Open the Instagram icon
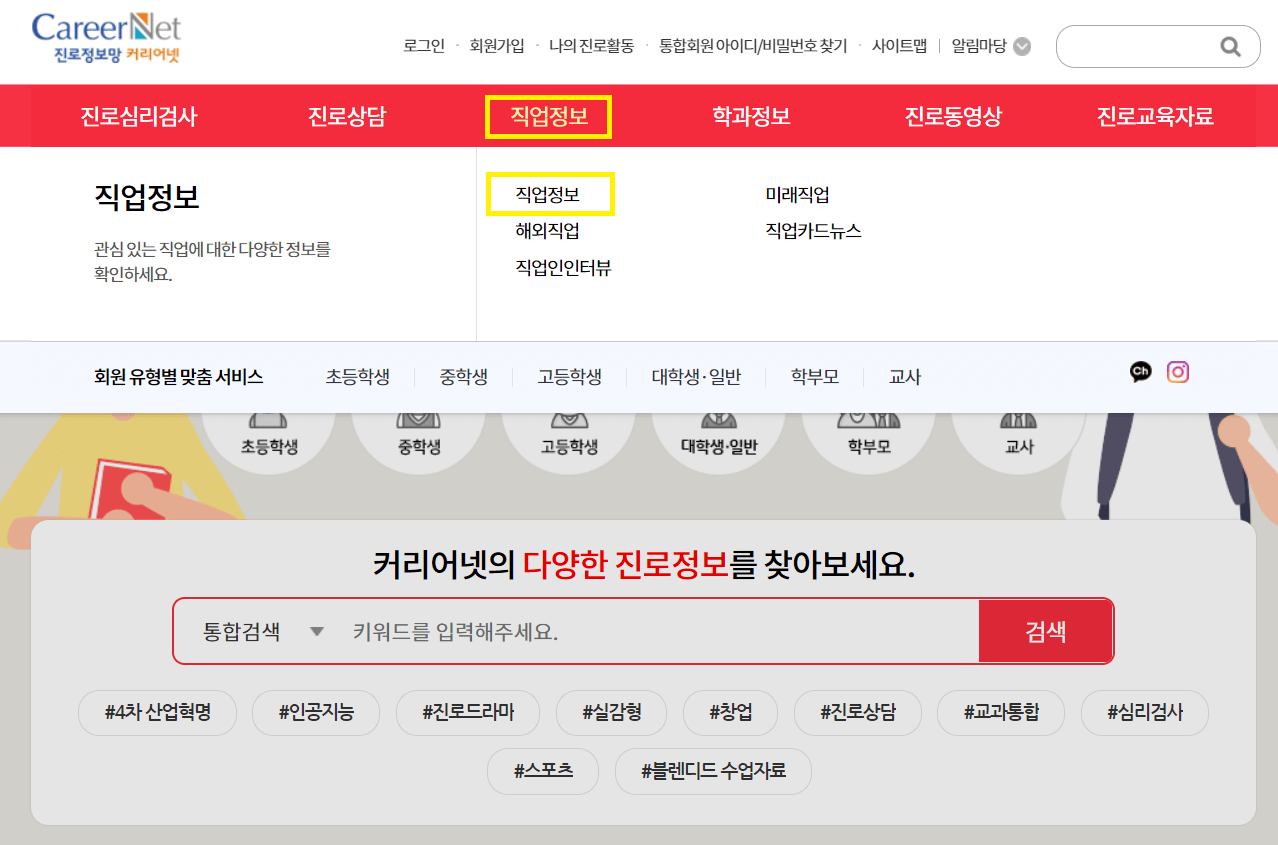 point(1177,371)
